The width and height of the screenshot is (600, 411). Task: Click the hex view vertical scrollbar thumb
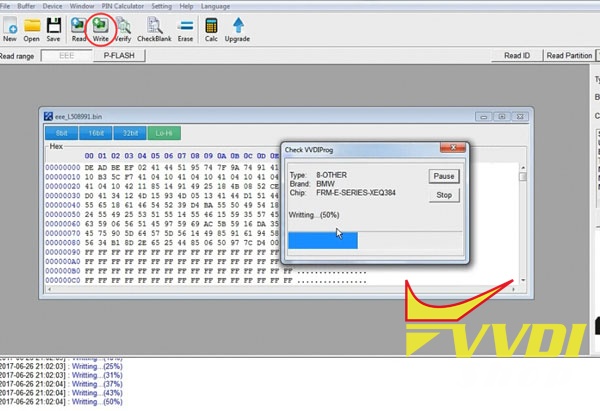point(523,176)
